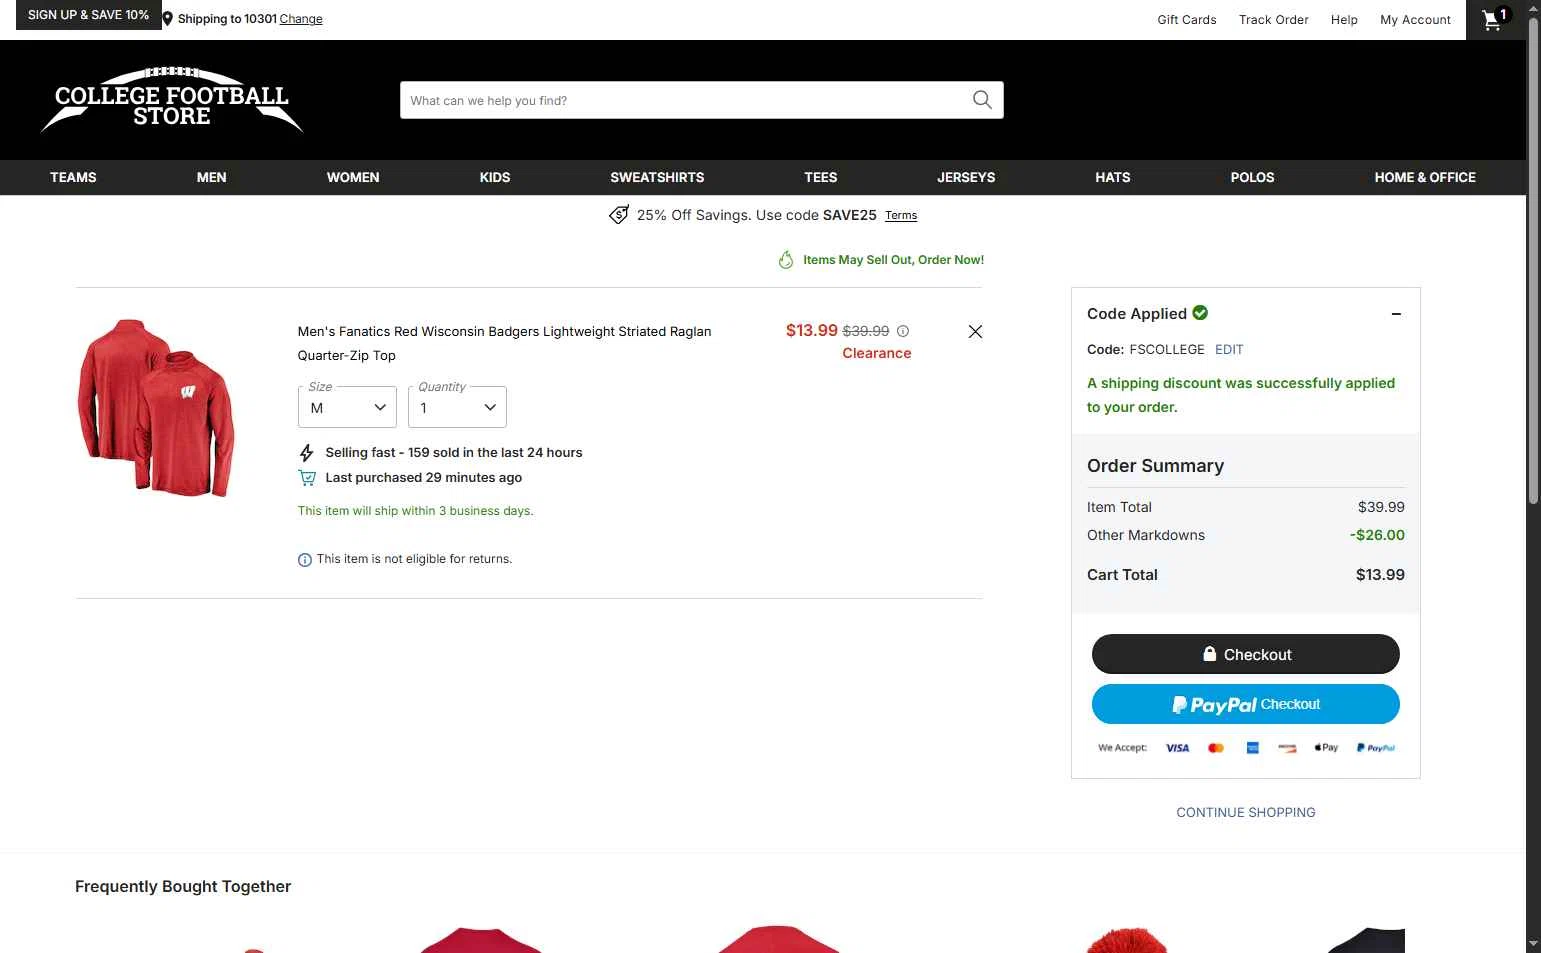This screenshot has width=1541, height=953.
Task: Click the PayPal Checkout button
Action: tap(1246, 704)
